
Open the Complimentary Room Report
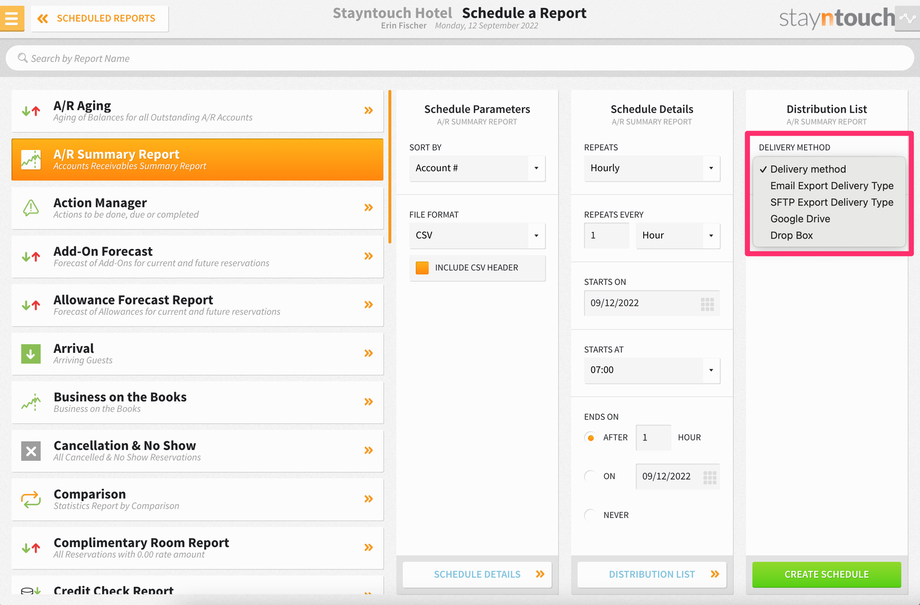point(197,549)
